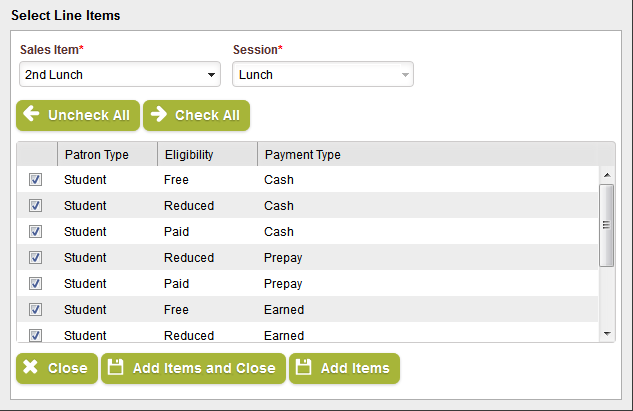Click the save icon on Add Items button
The height and width of the screenshot is (411, 633).
[x=304, y=368]
